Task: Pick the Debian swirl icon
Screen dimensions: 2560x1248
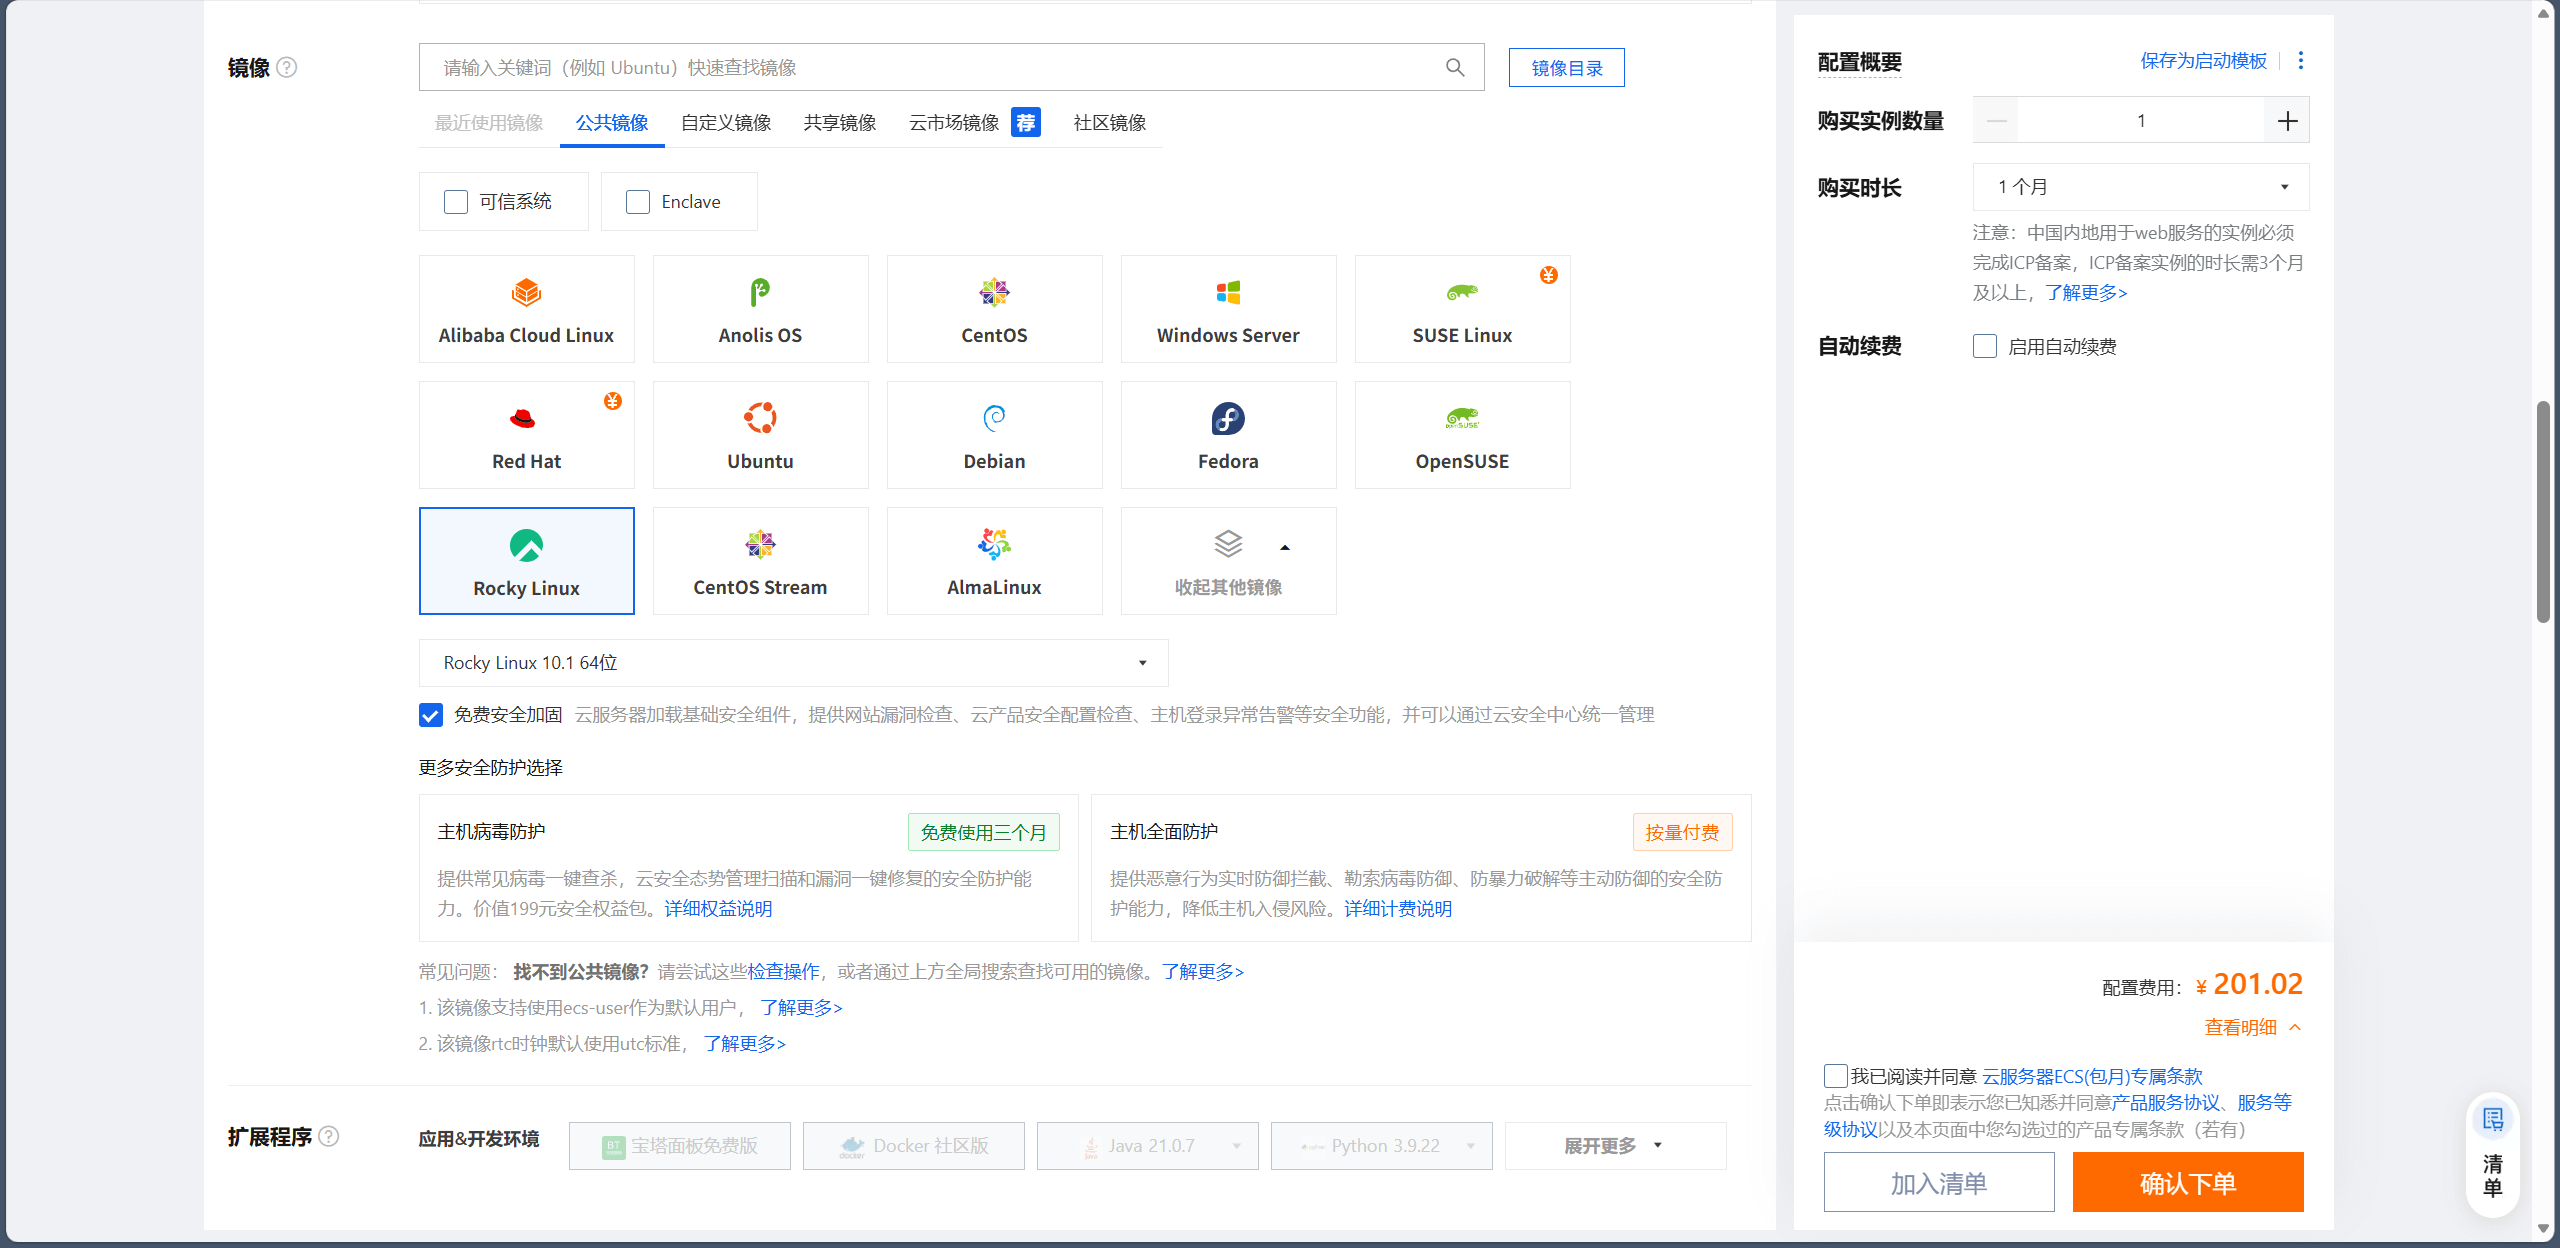Action: click(x=994, y=418)
